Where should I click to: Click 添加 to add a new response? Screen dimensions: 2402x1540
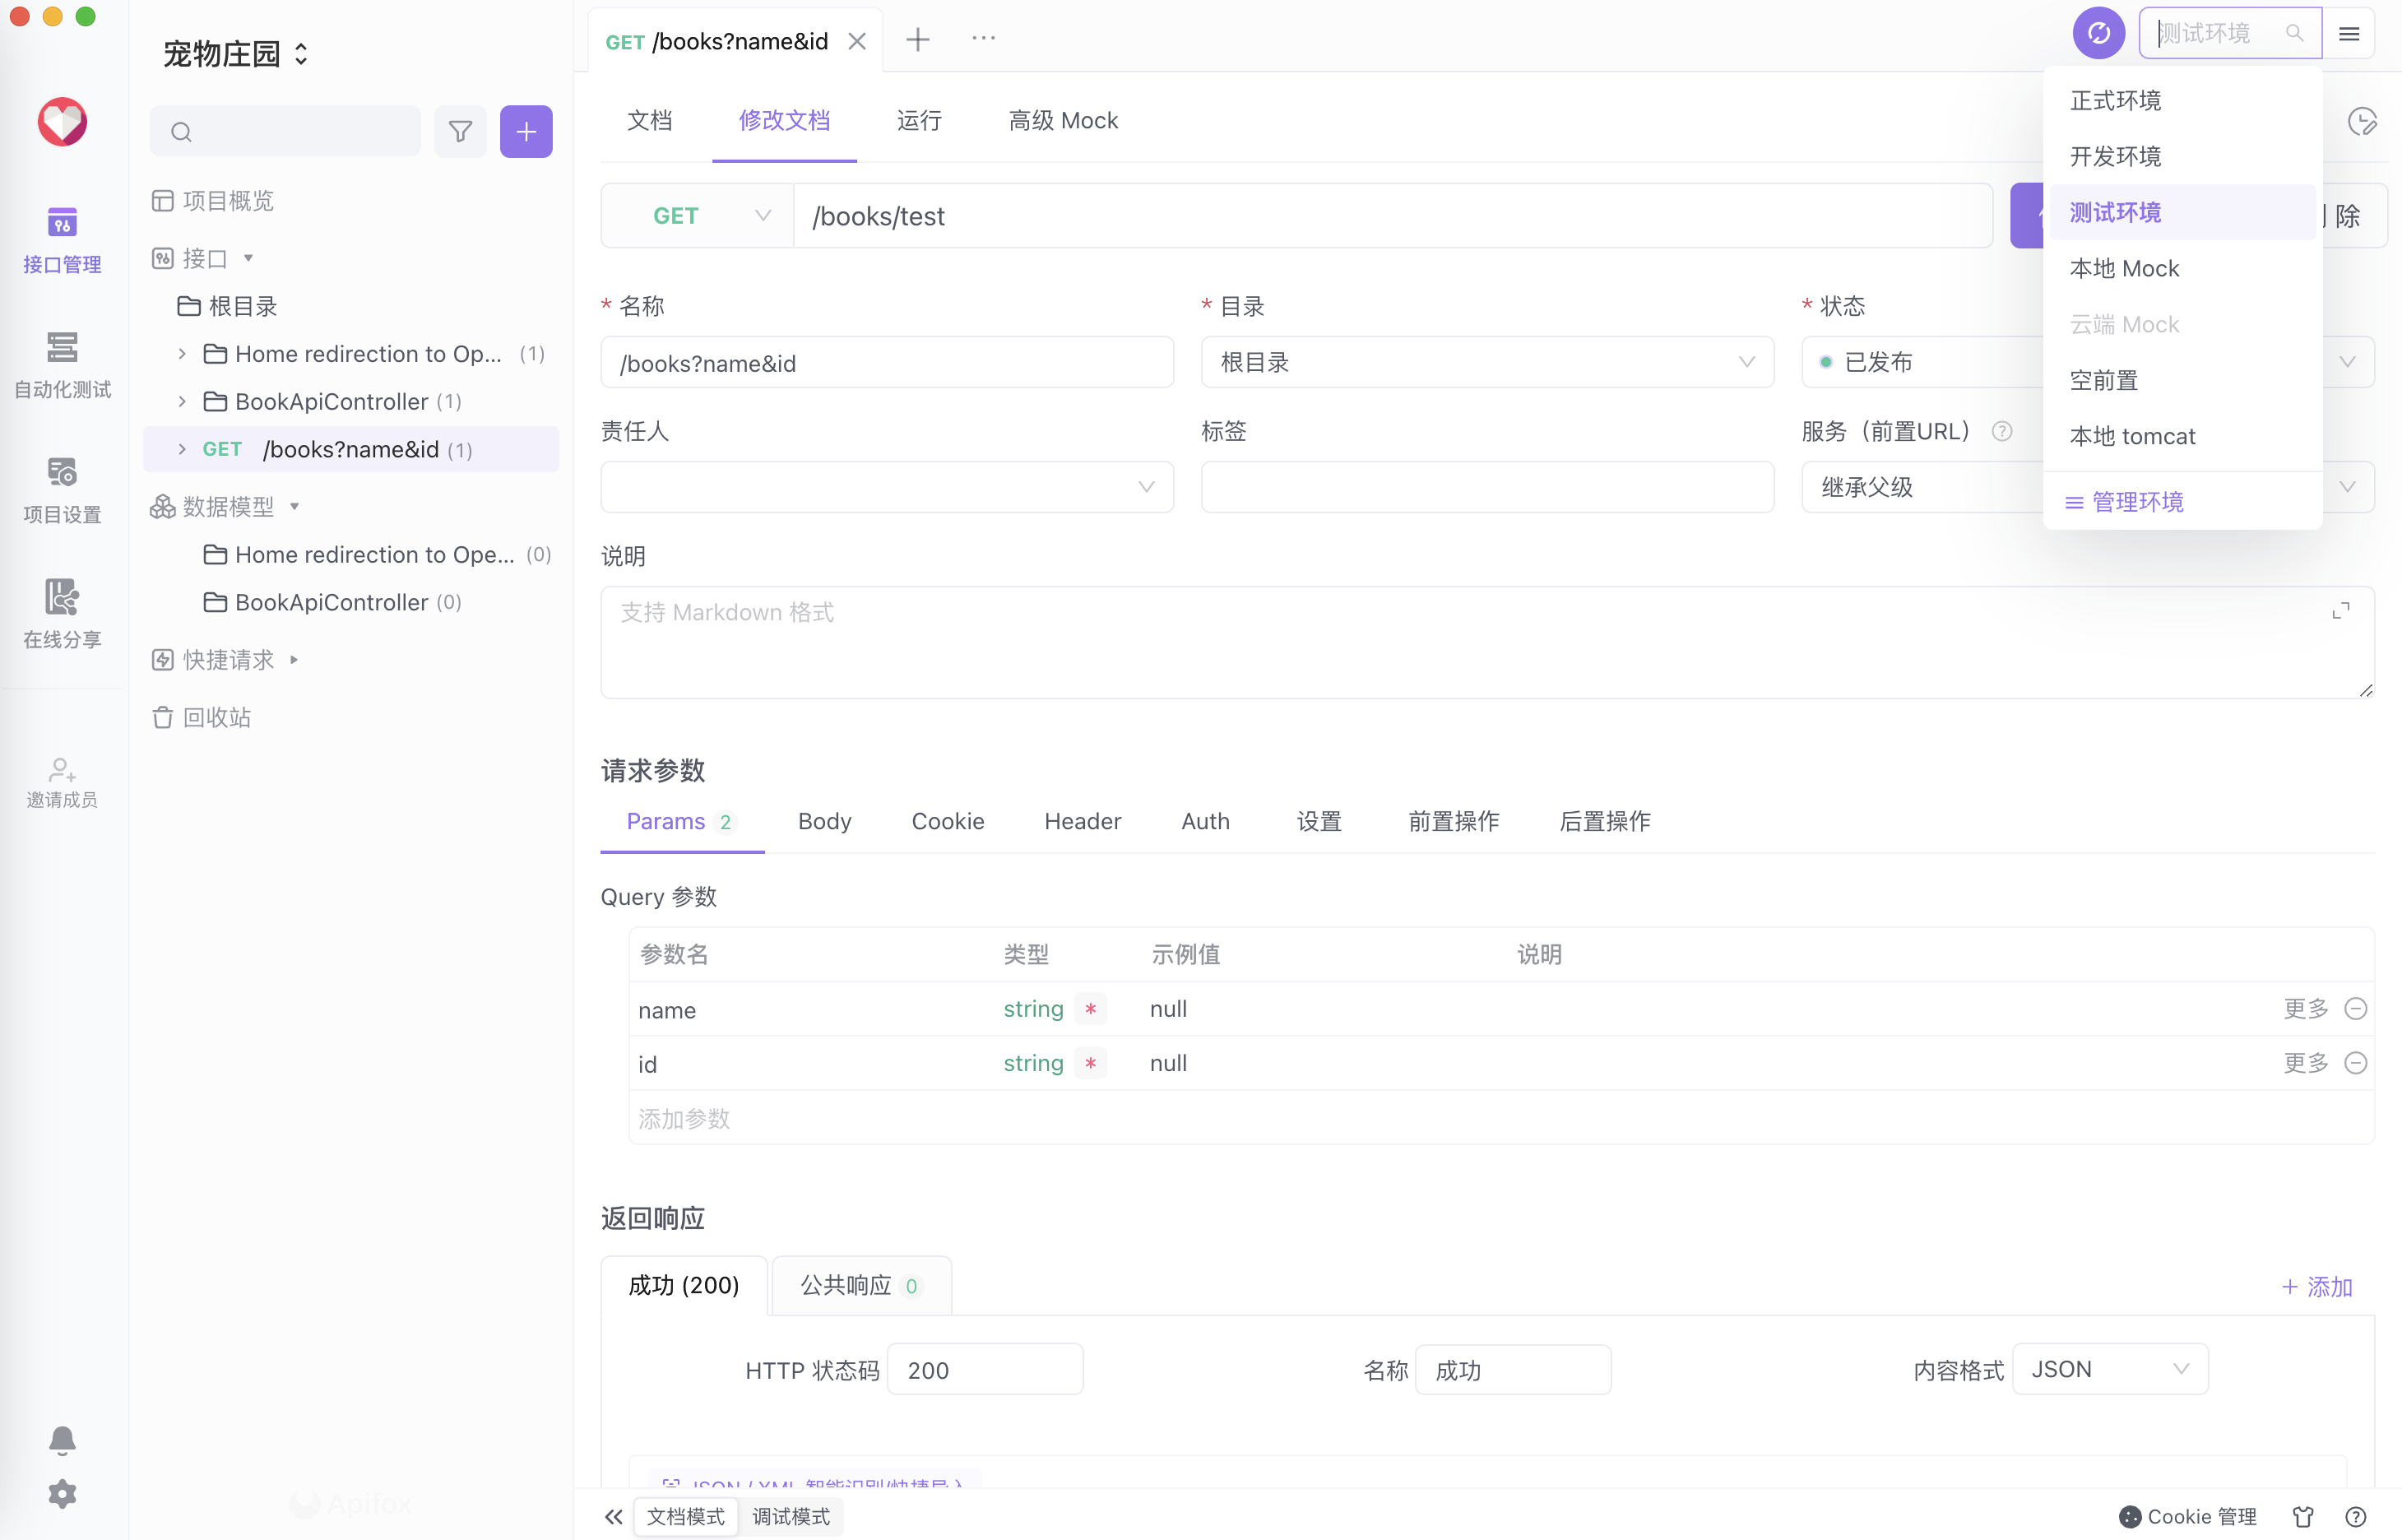tap(2317, 1287)
